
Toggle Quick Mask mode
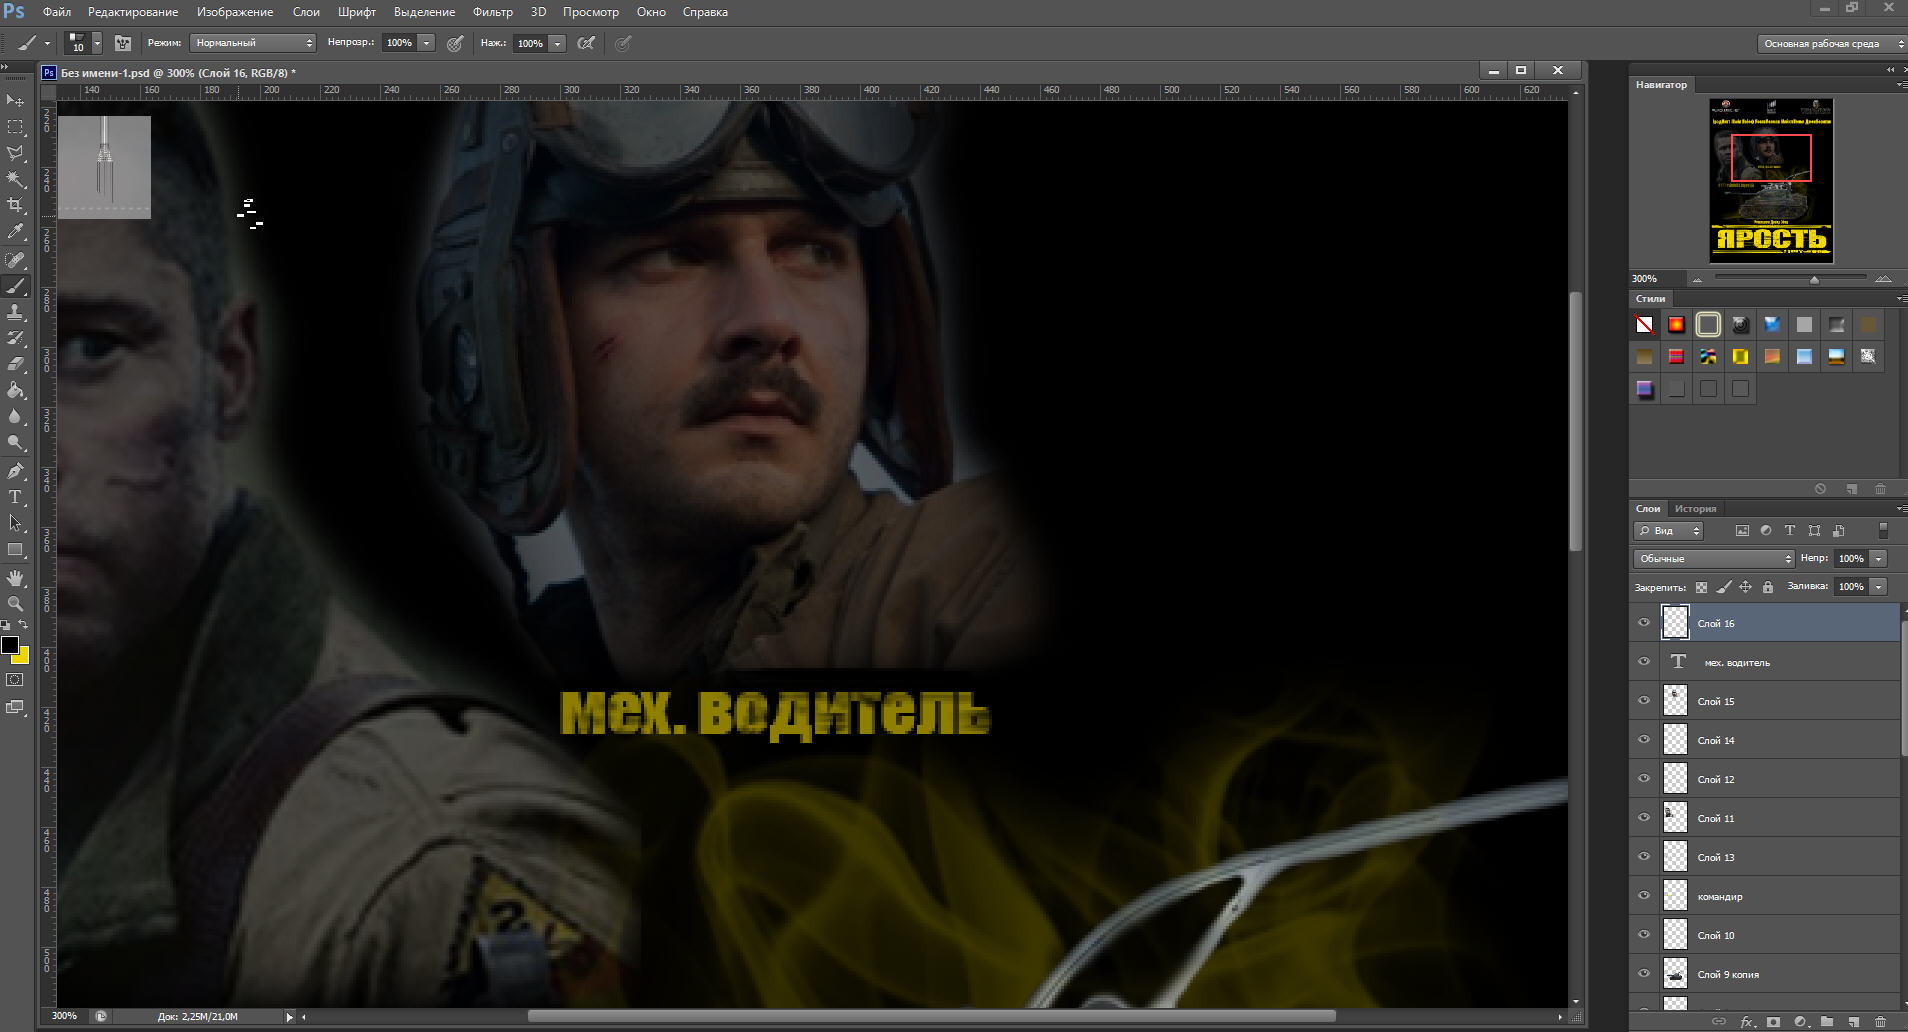(x=15, y=680)
